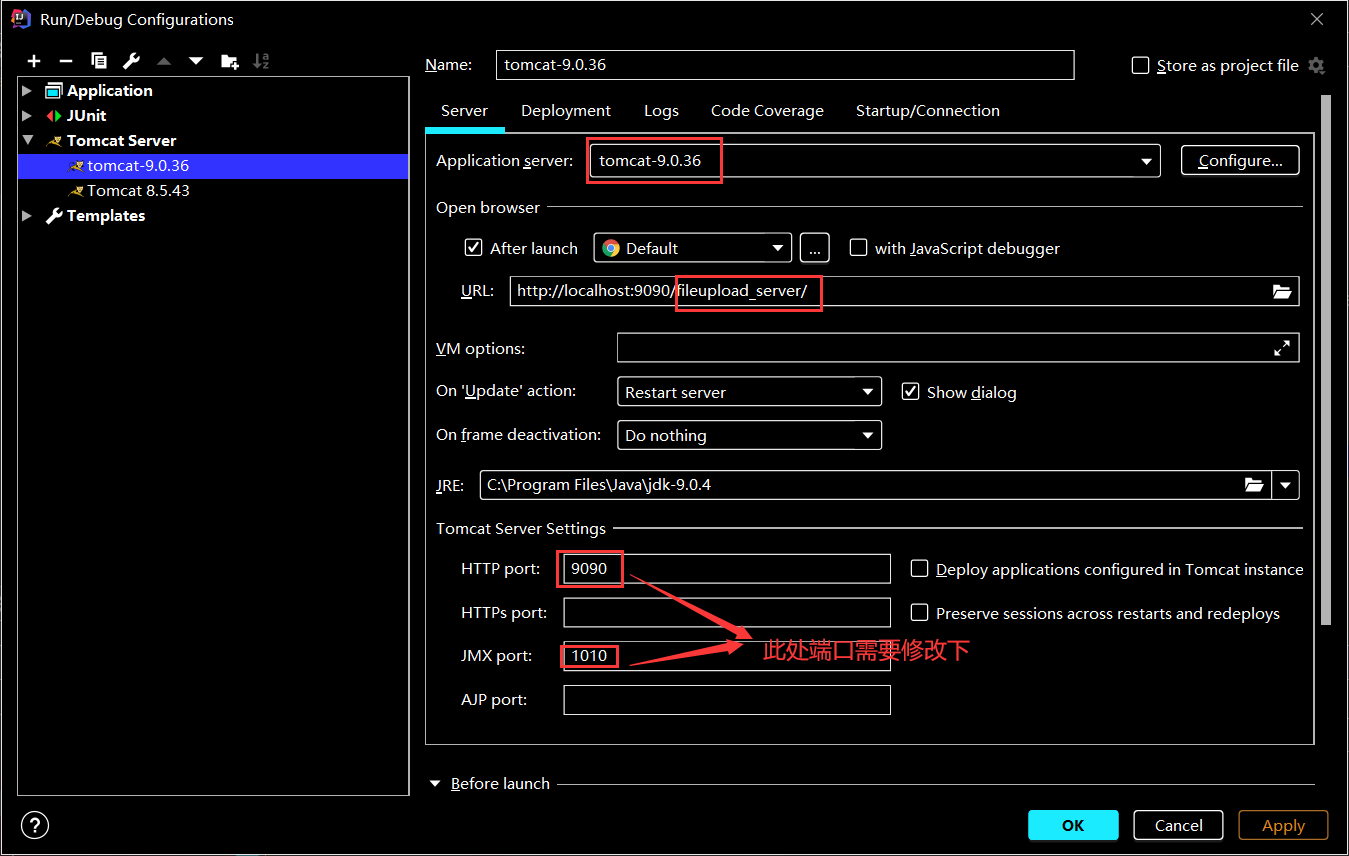Image resolution: width=1349 pixels, height=856 pixels.
Task: Close the Run/Debug Configurations dialog
Action: (x=1317, y=19)
